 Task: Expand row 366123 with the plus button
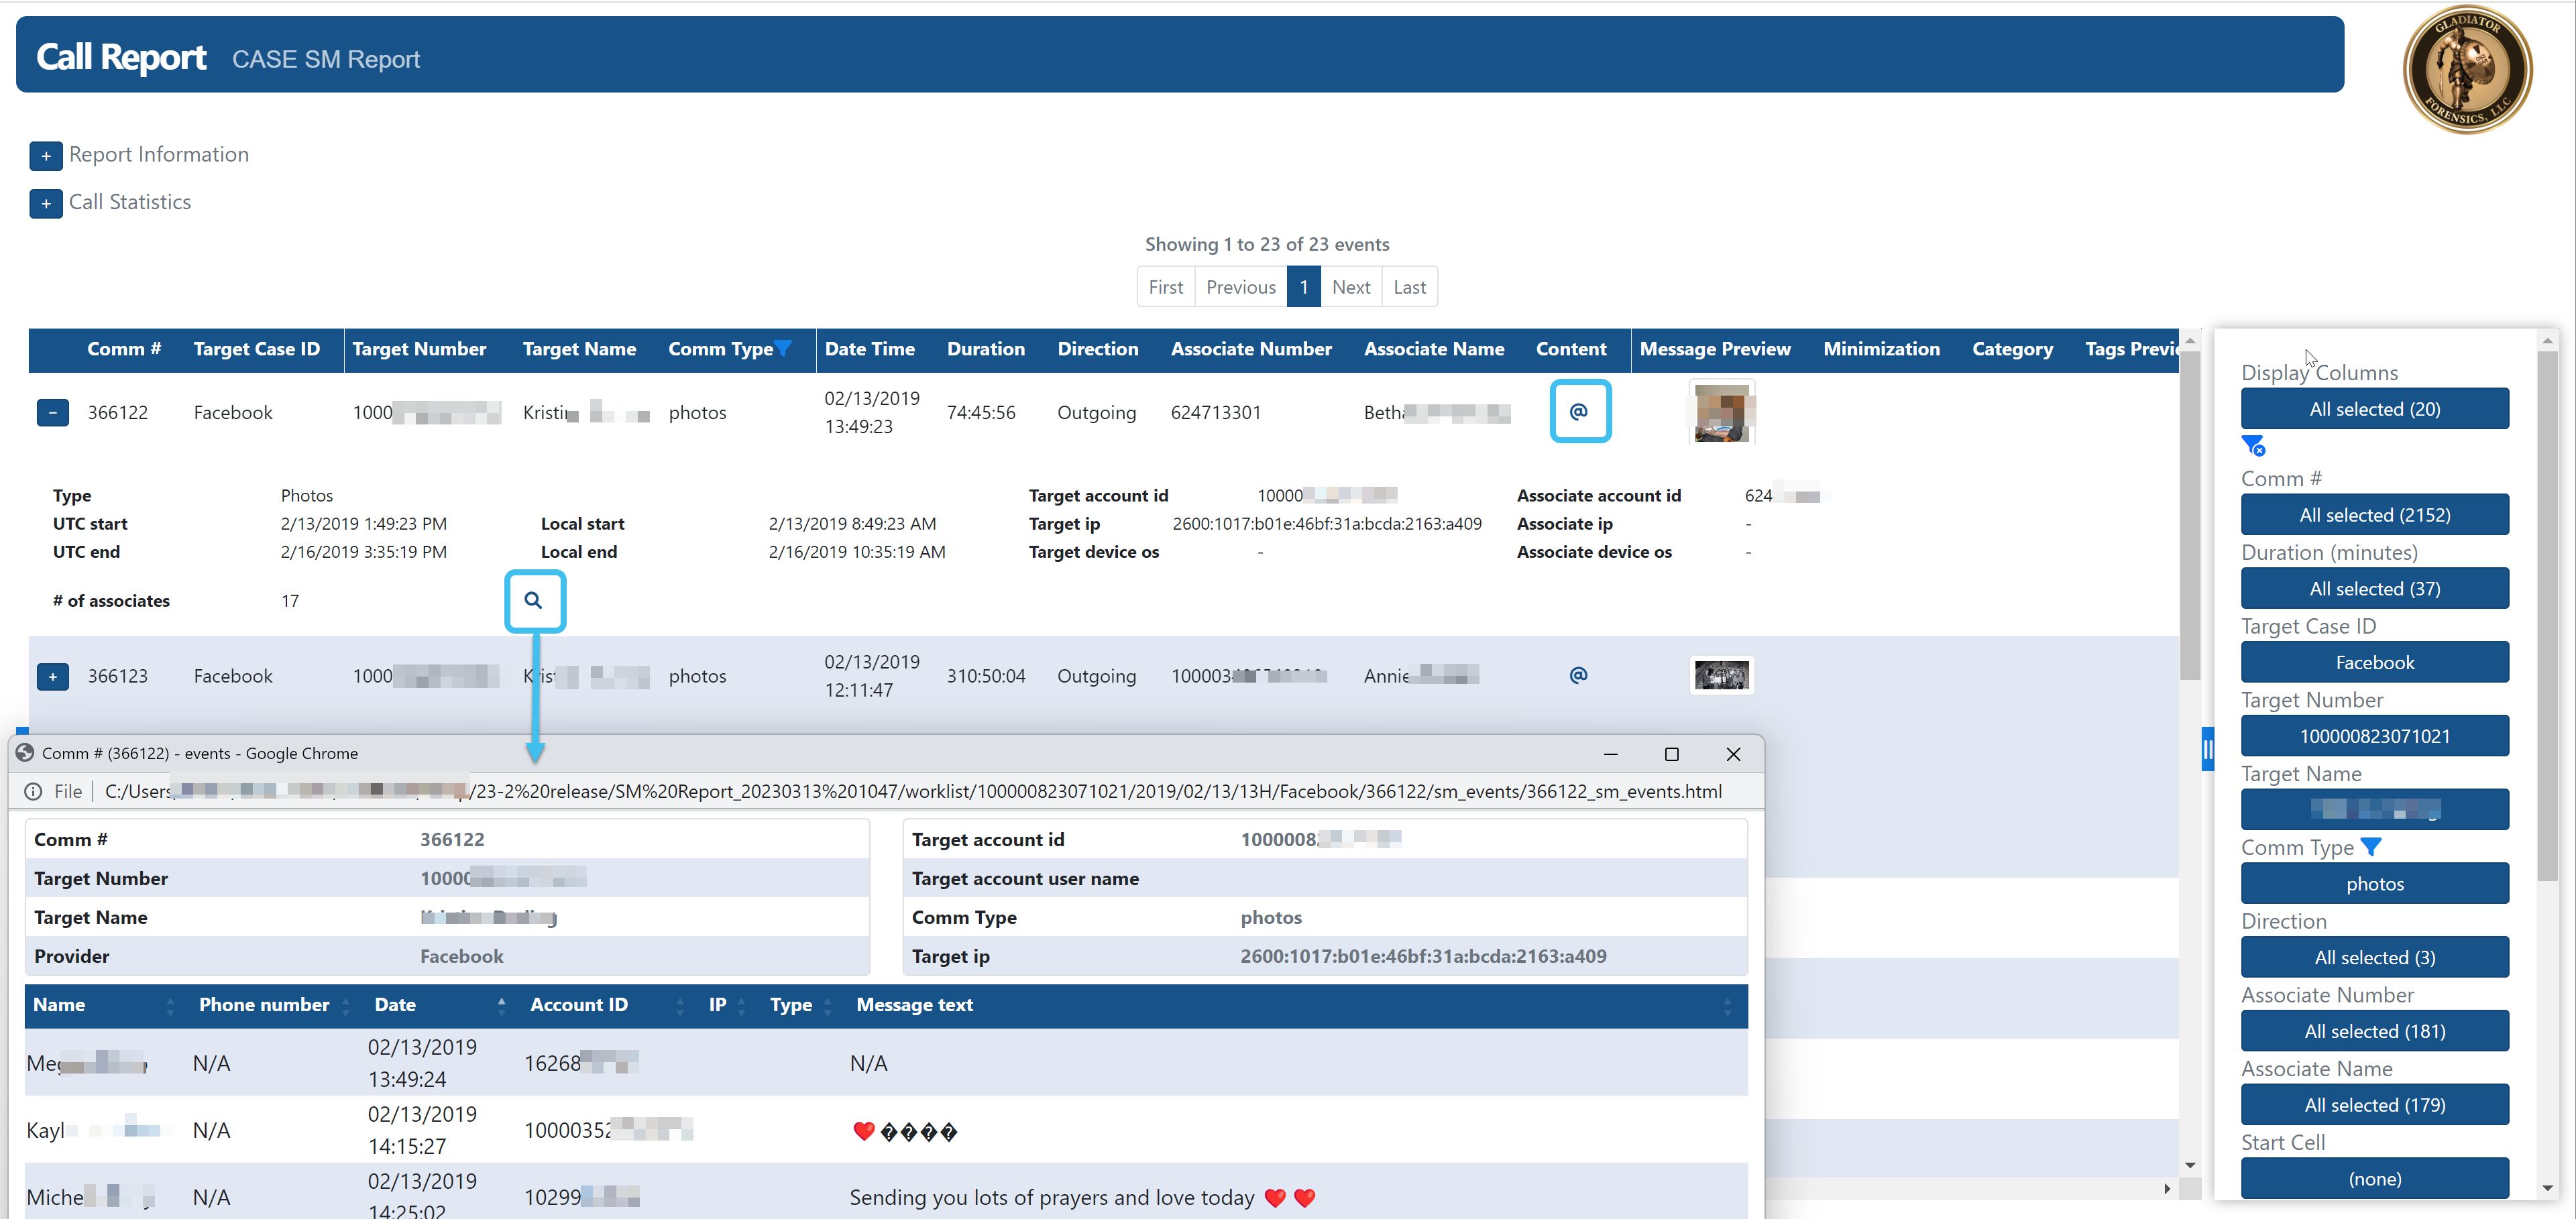[x=53, y=676]
